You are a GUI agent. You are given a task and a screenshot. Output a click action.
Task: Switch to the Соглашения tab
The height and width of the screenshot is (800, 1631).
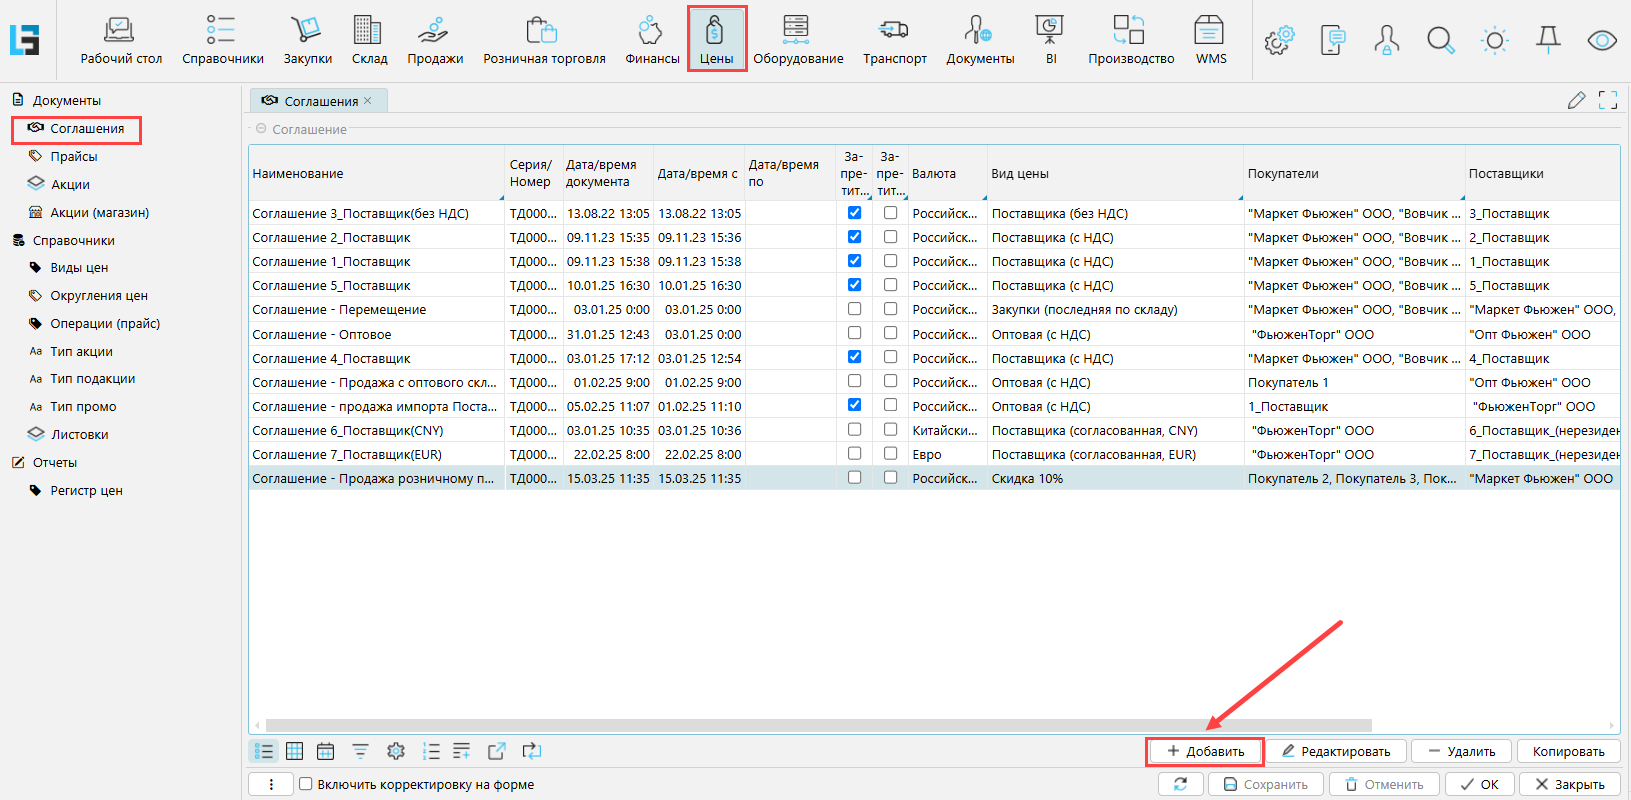(x=320, y=101)
